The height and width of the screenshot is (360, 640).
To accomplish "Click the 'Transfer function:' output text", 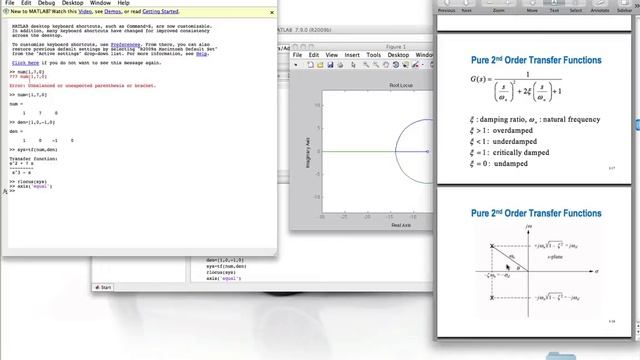I will click(33, 159).
